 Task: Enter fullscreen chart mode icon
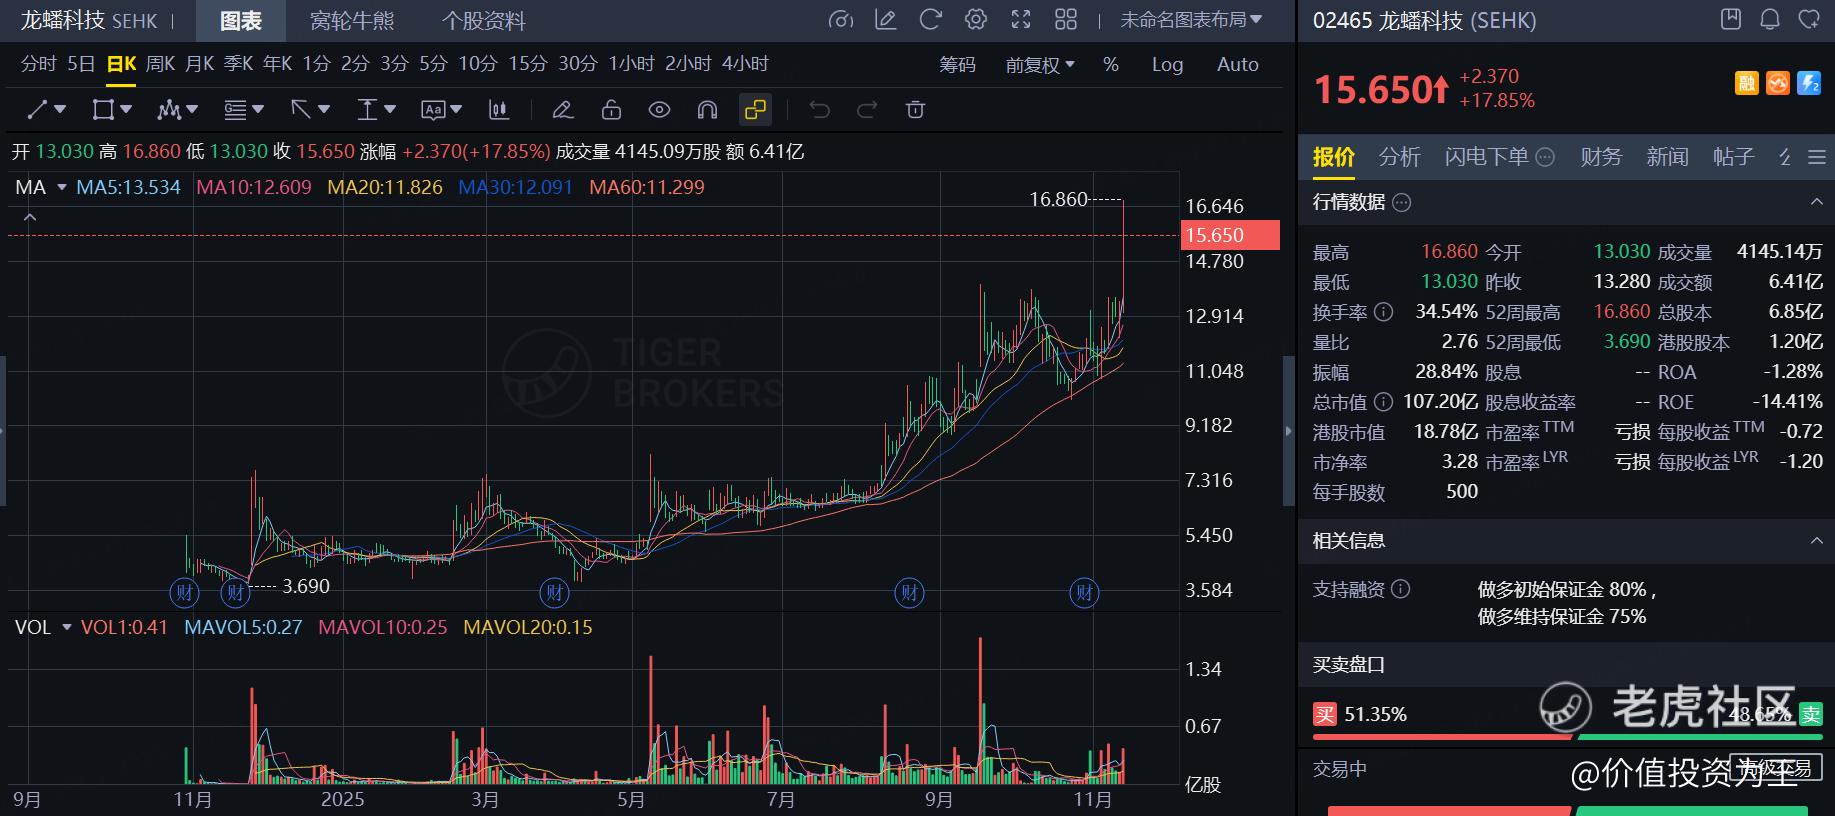pyautogui.click(x=1021, y=20)
